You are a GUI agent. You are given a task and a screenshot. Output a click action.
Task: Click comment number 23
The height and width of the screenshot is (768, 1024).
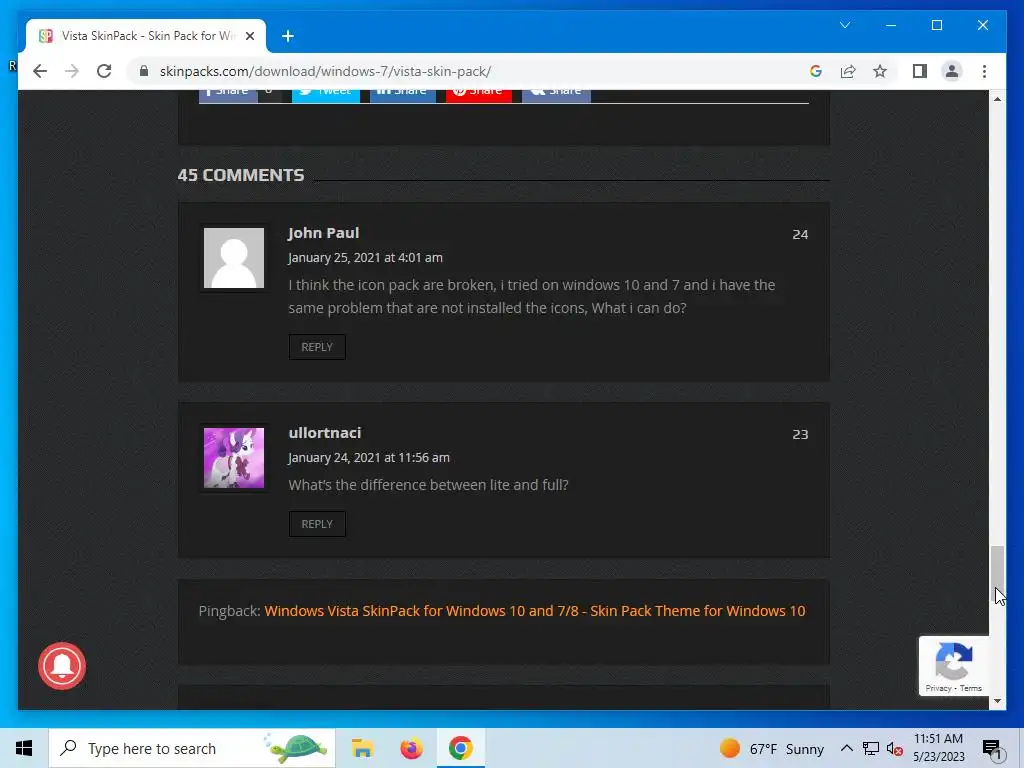pyautogui.click(x=800, y=434)
